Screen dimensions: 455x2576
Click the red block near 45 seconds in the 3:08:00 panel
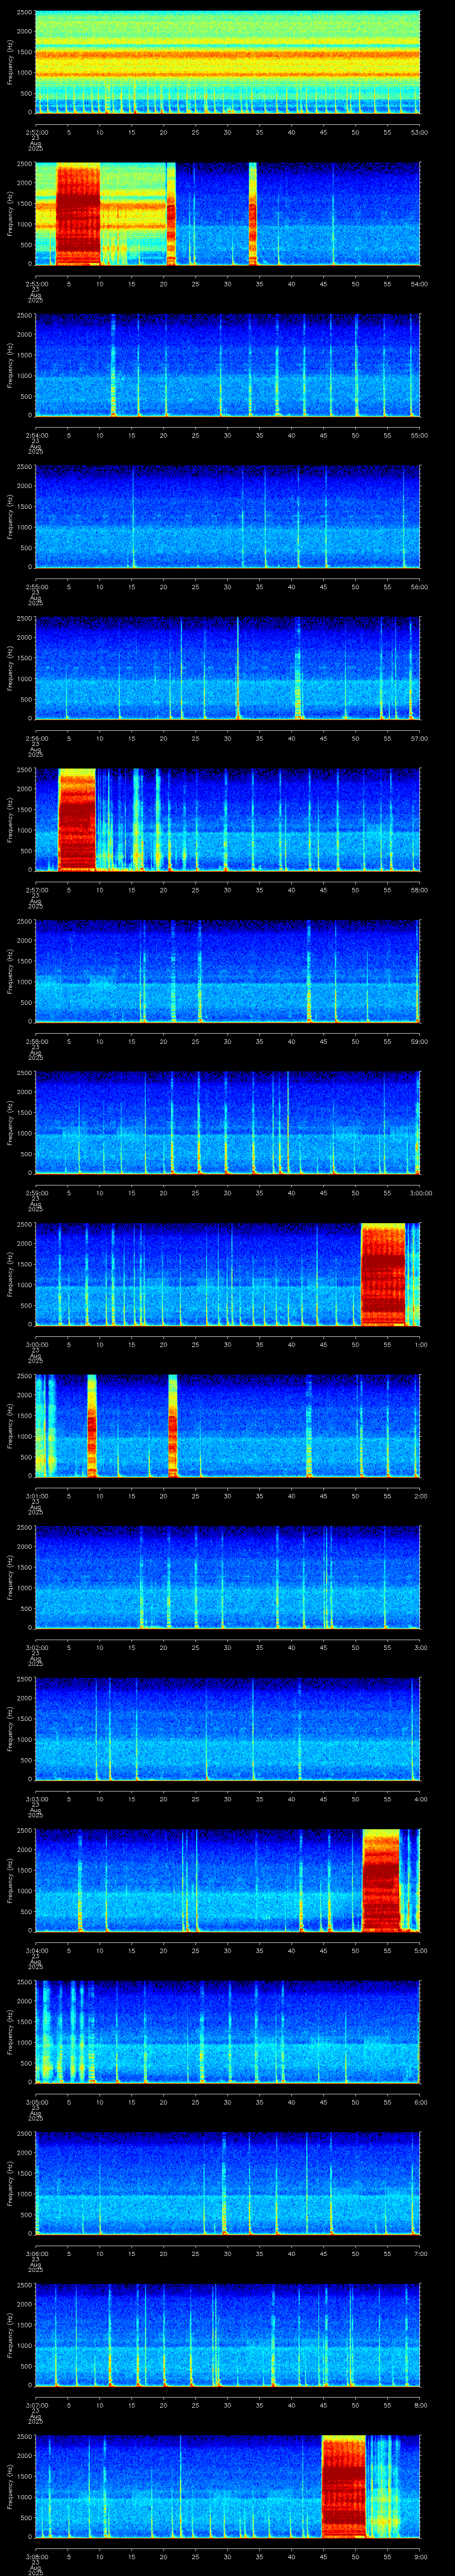tap(344, 2487)
